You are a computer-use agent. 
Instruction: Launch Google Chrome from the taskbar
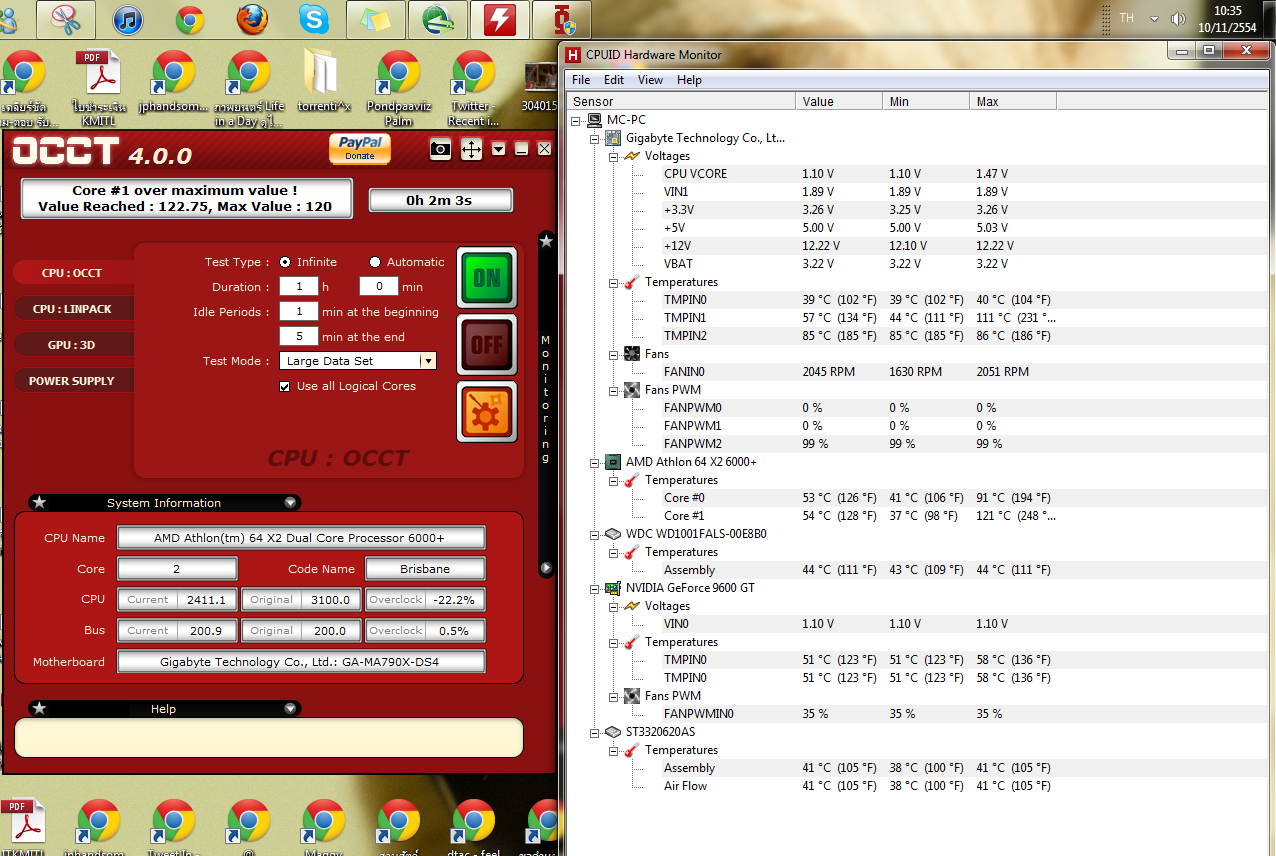[x=190, y=19]
